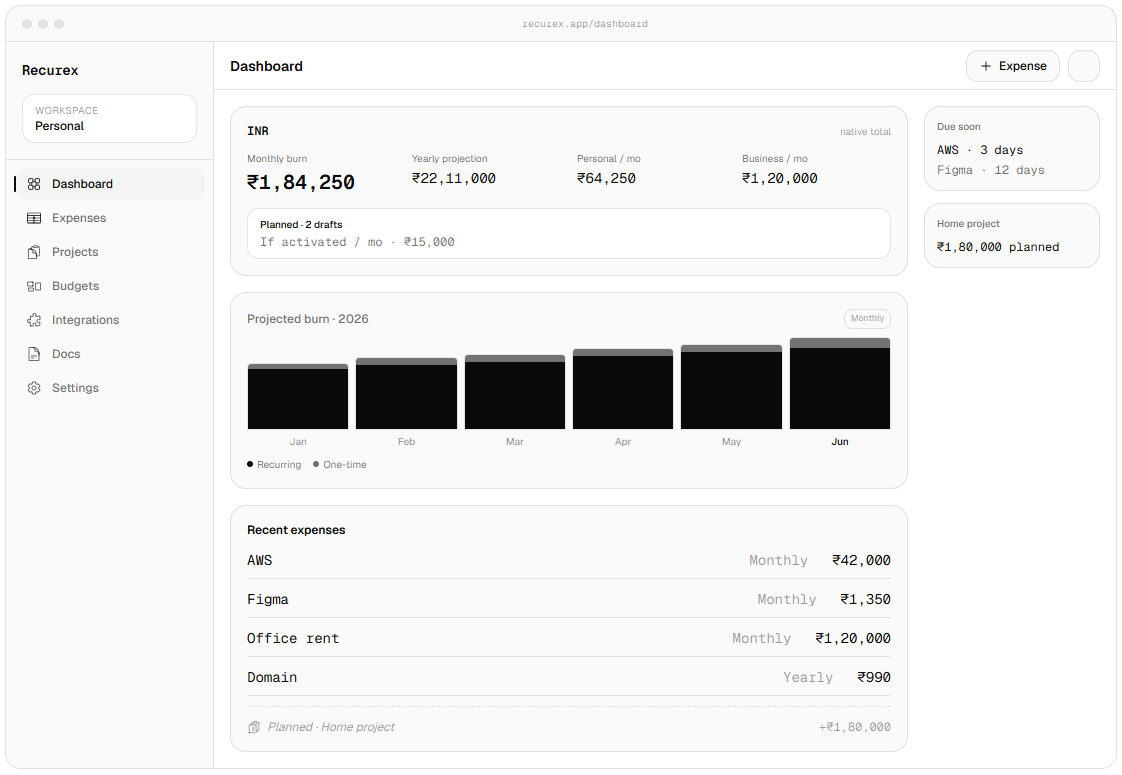The image size is (1122, 775).
Task: Click the ₹64,250 Personal per month value
Action: click(607, 178)
